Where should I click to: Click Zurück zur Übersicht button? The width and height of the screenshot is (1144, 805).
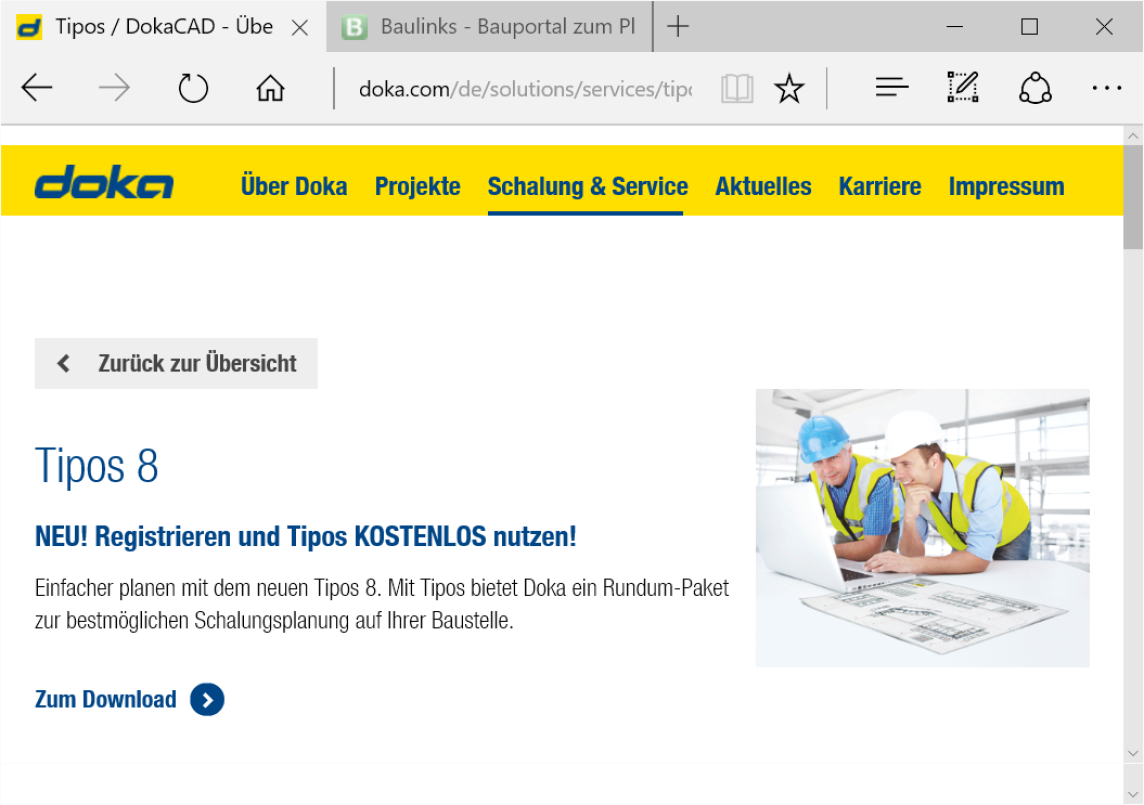pyautogui.click(x=176, y=363)
